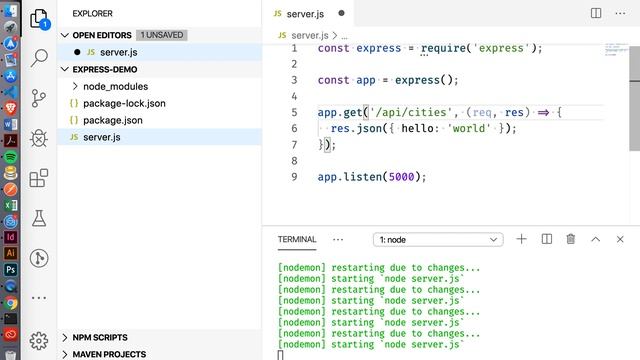Maximize terminal panel with up chevron
The height and width of the screenshot is (360, 640).
pyautogui.click(x=596, y=239)
